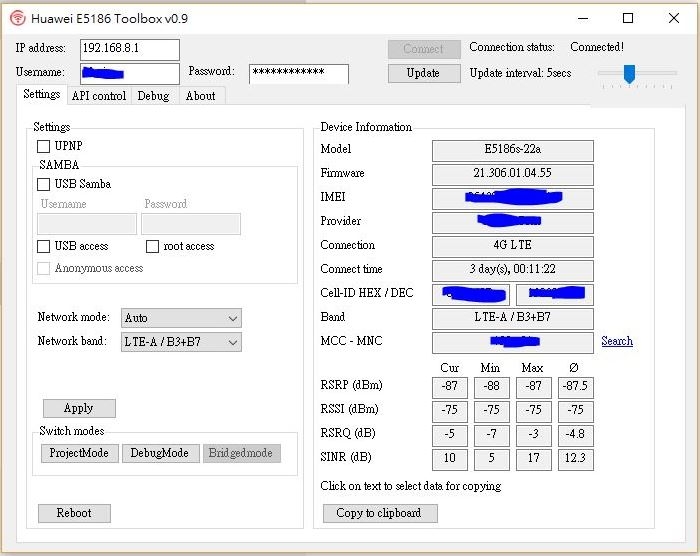This screenshot has height=556, width=700.
Task: Adjust the update interval slider
Action: 629,74
